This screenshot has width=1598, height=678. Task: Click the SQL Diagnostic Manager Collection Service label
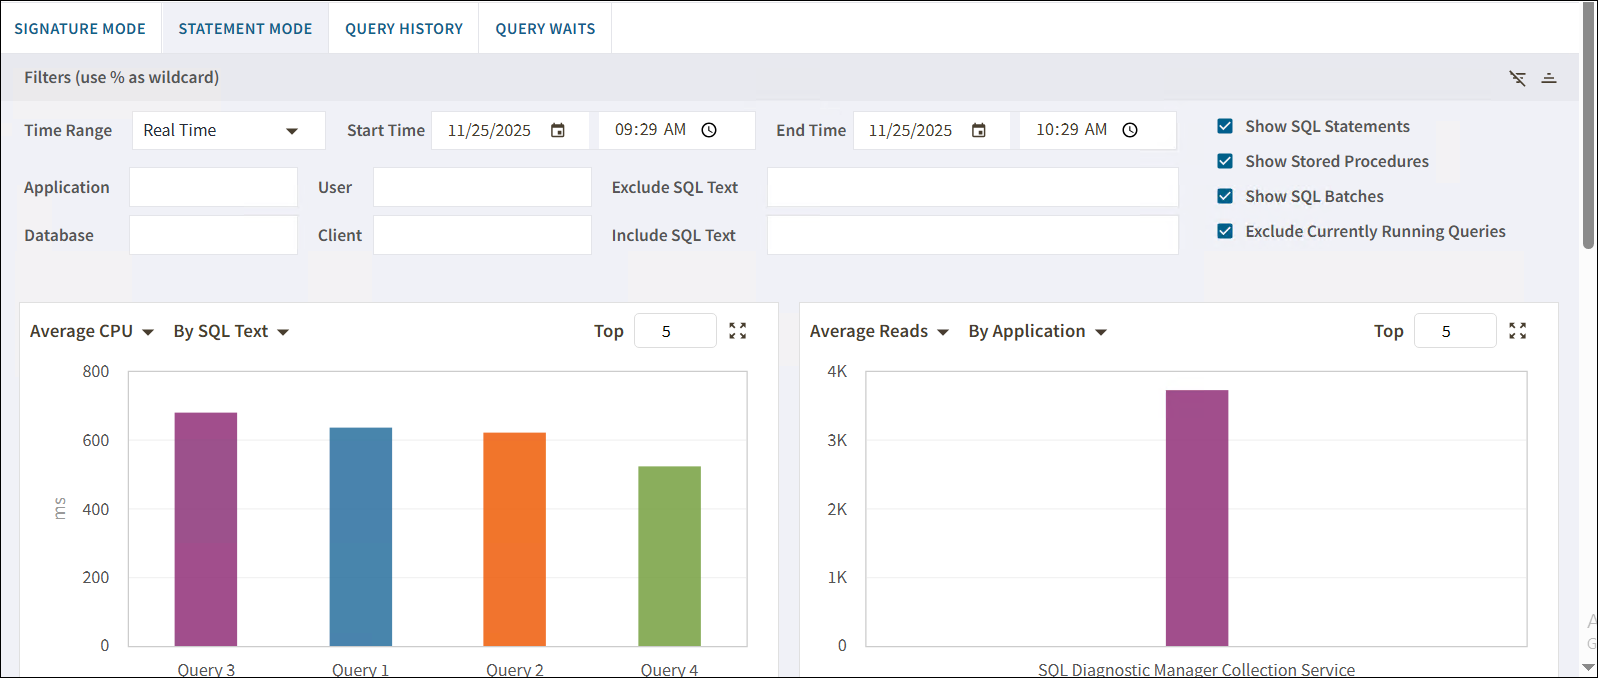[x=1197, y=670]
